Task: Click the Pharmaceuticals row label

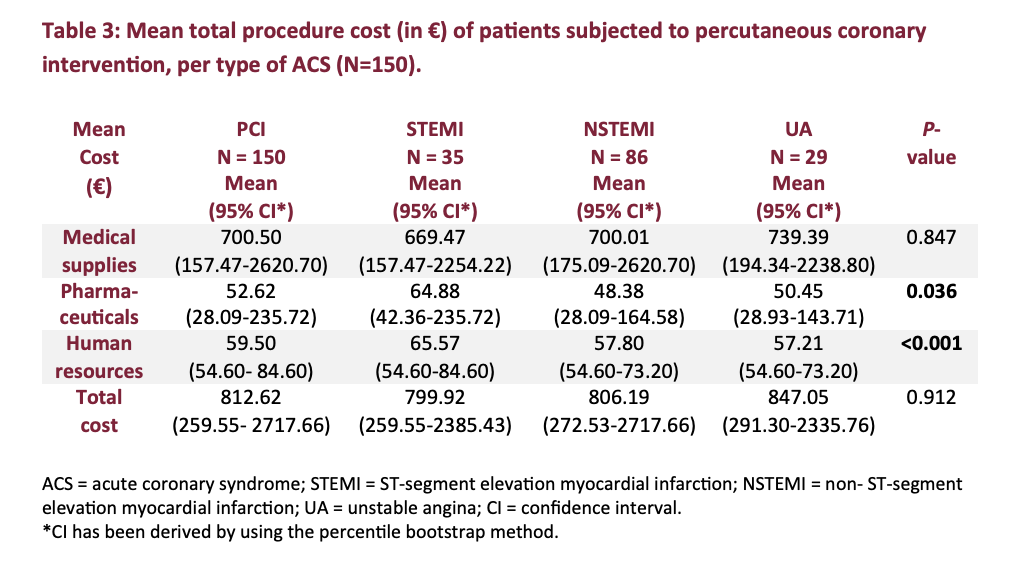Action: click(x=99, y=304)
